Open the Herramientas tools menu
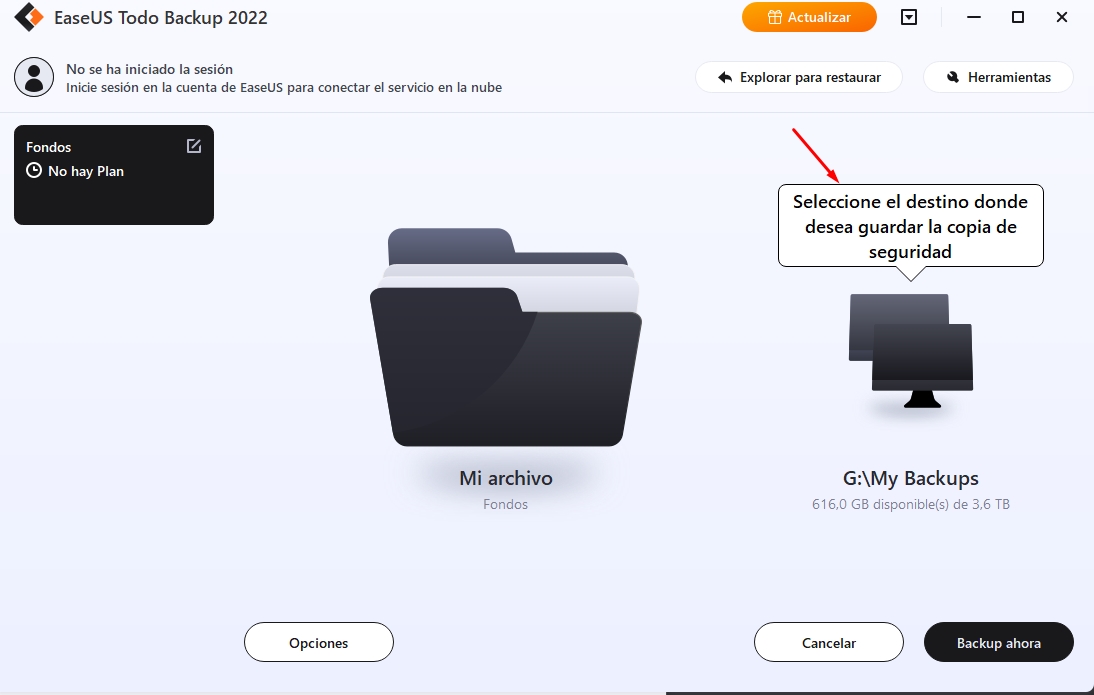 click(998, 77)
